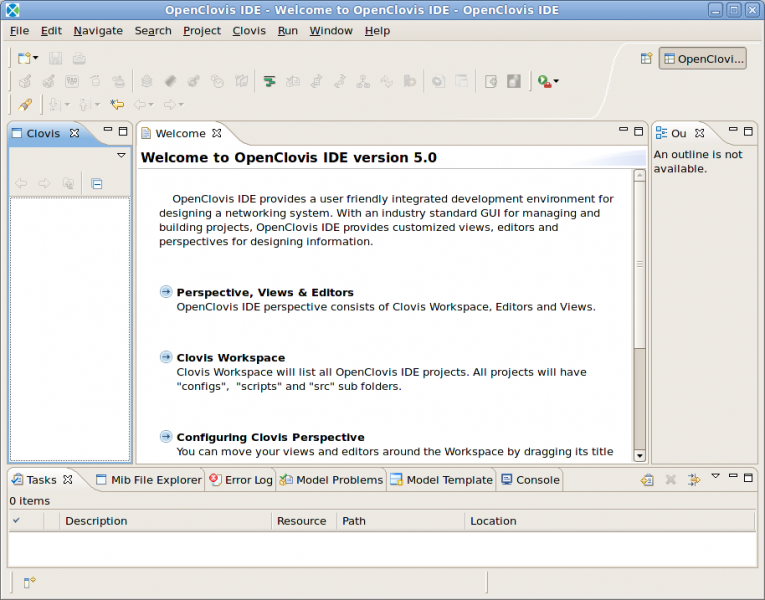
Task: Open the Back history dropdown arrow
Action: 151,104
